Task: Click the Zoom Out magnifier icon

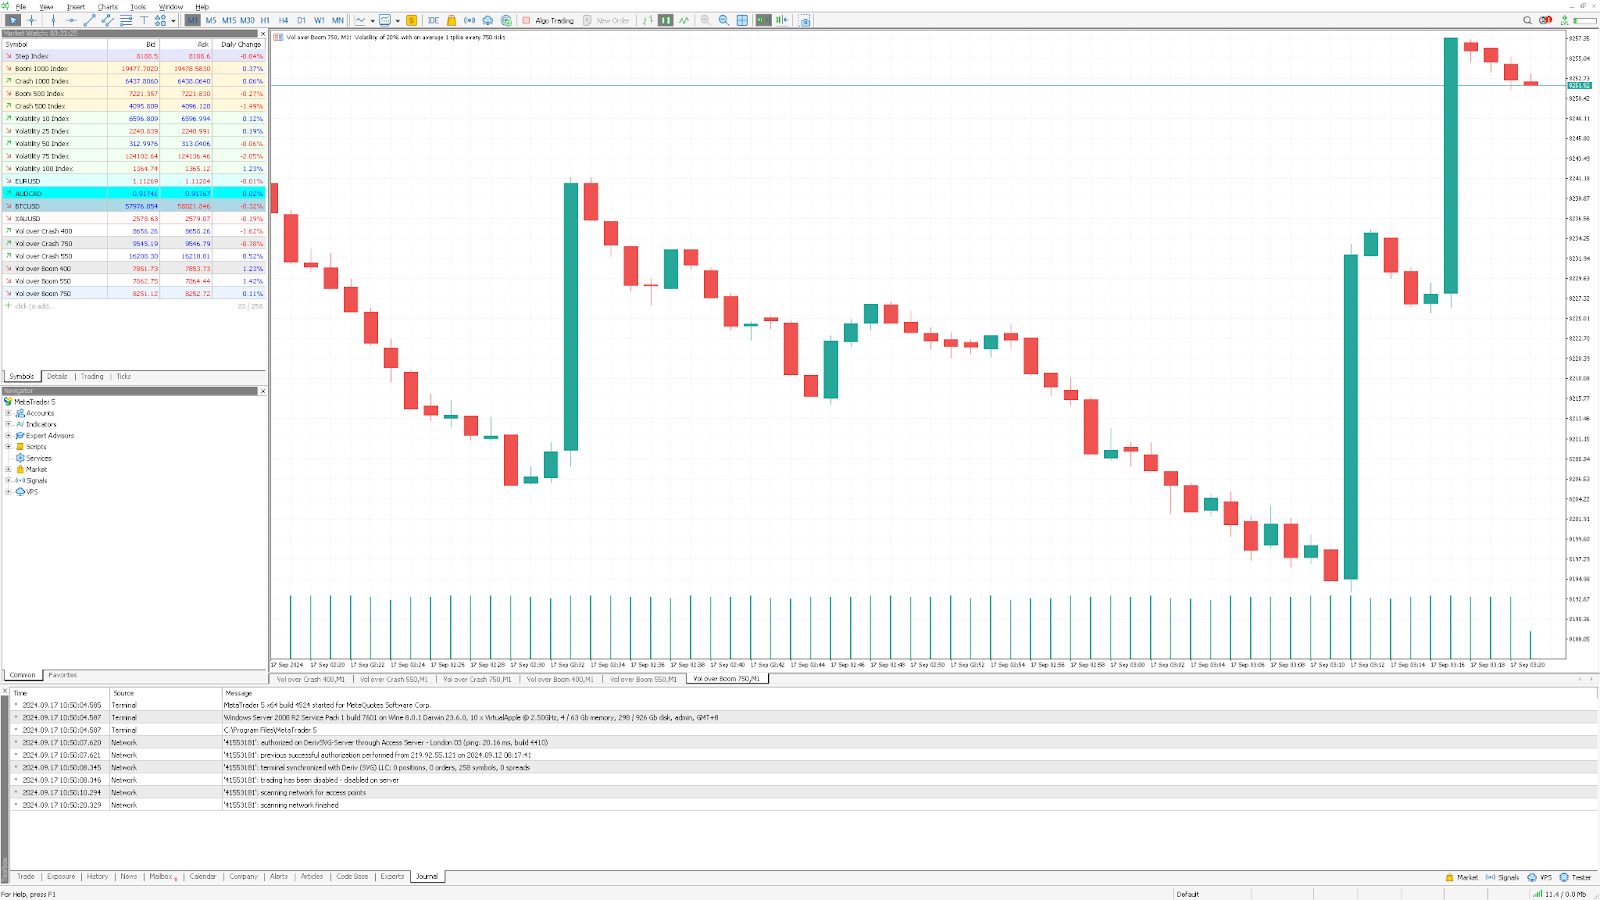Action: pos(723,20)
